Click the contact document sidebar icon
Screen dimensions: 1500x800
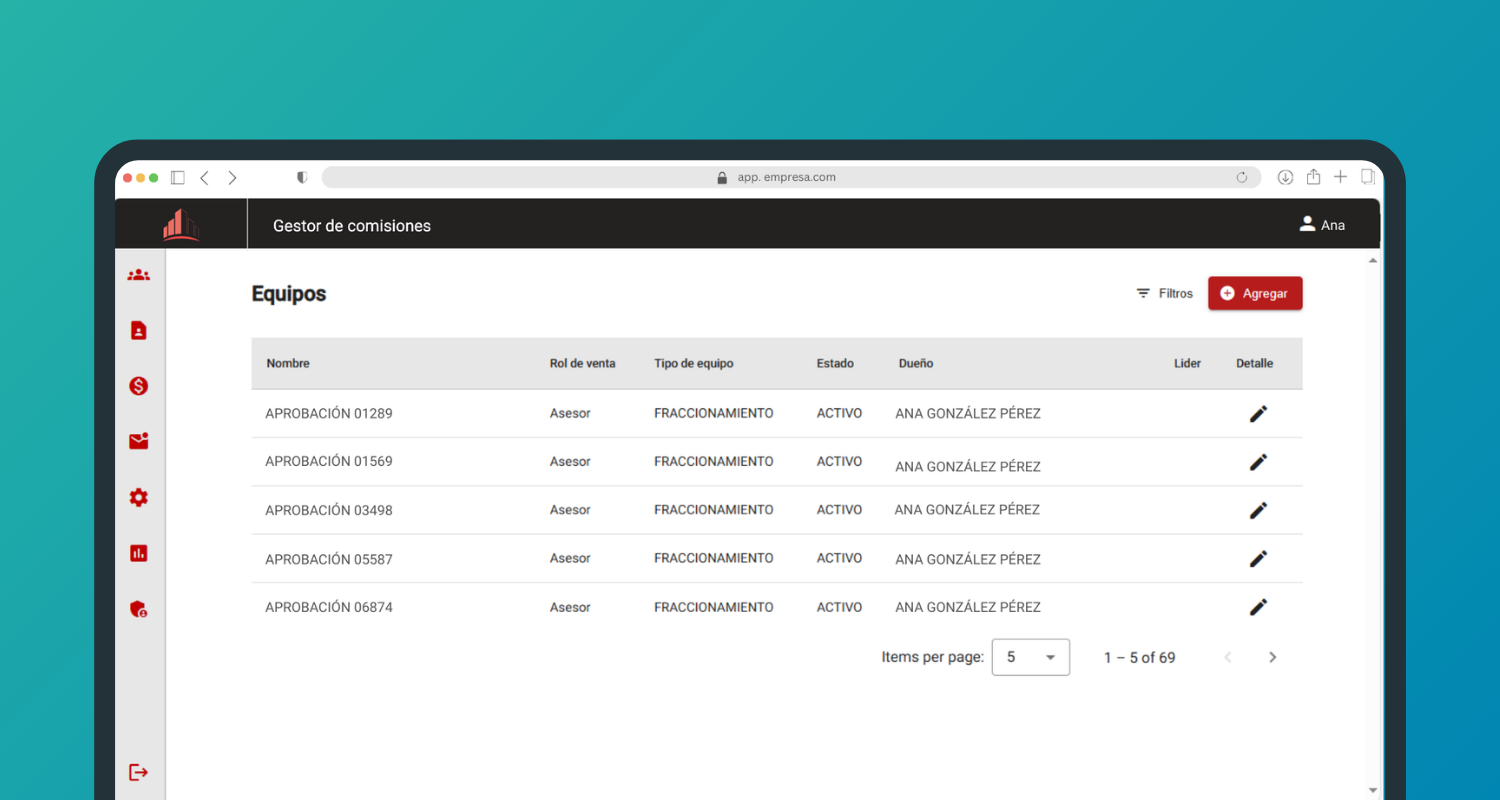pos(139,330)
